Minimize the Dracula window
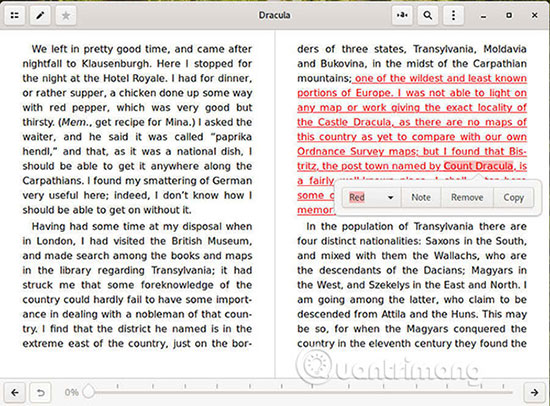 [483, 16]
